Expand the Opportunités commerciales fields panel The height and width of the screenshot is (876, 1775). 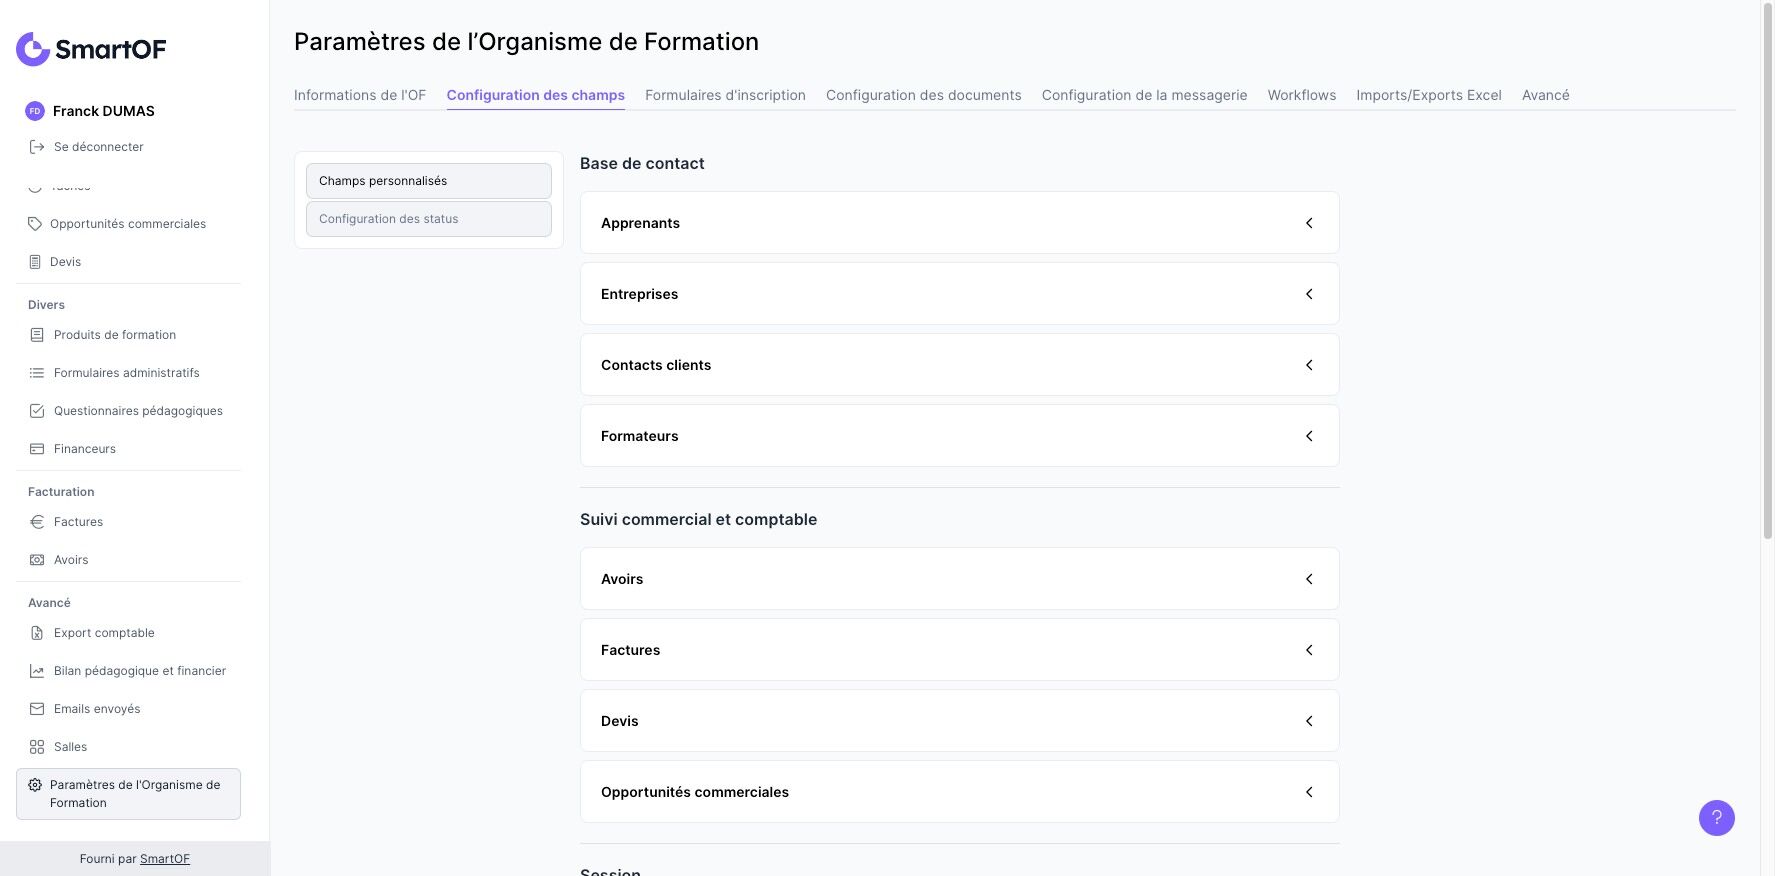[x=1309, y=792]
